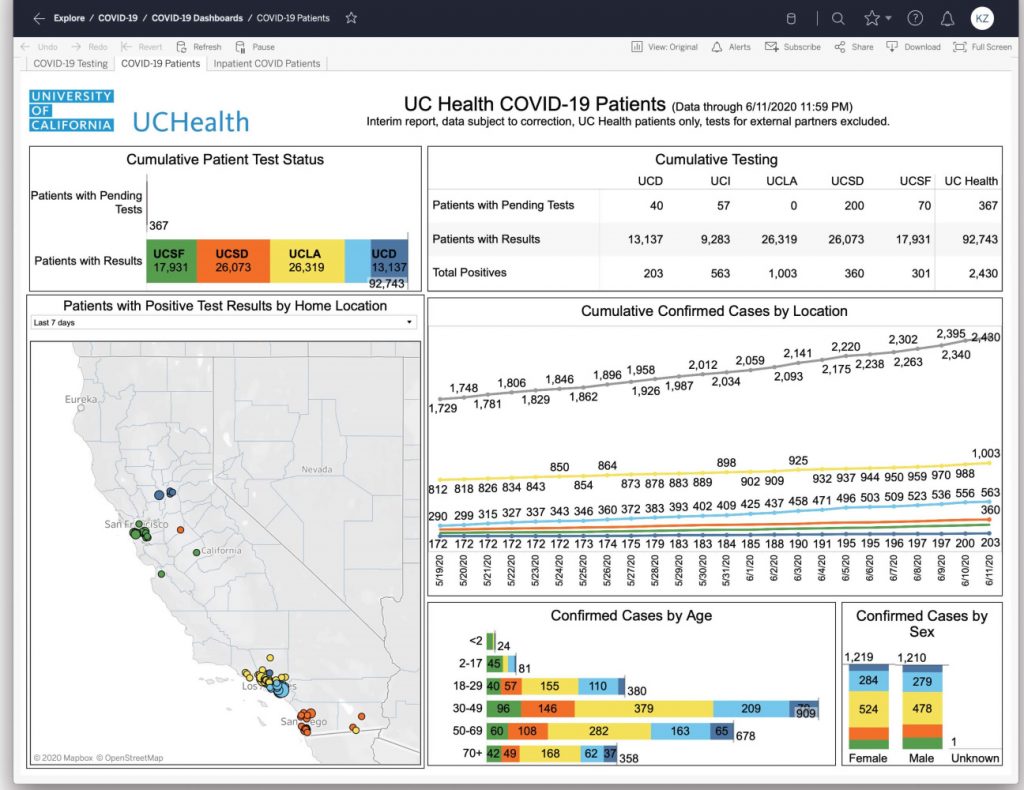This screenshot has width=1024, height=790.
Task: Select the dark blue UCD 13,137 segment
Action: [390, 261]
